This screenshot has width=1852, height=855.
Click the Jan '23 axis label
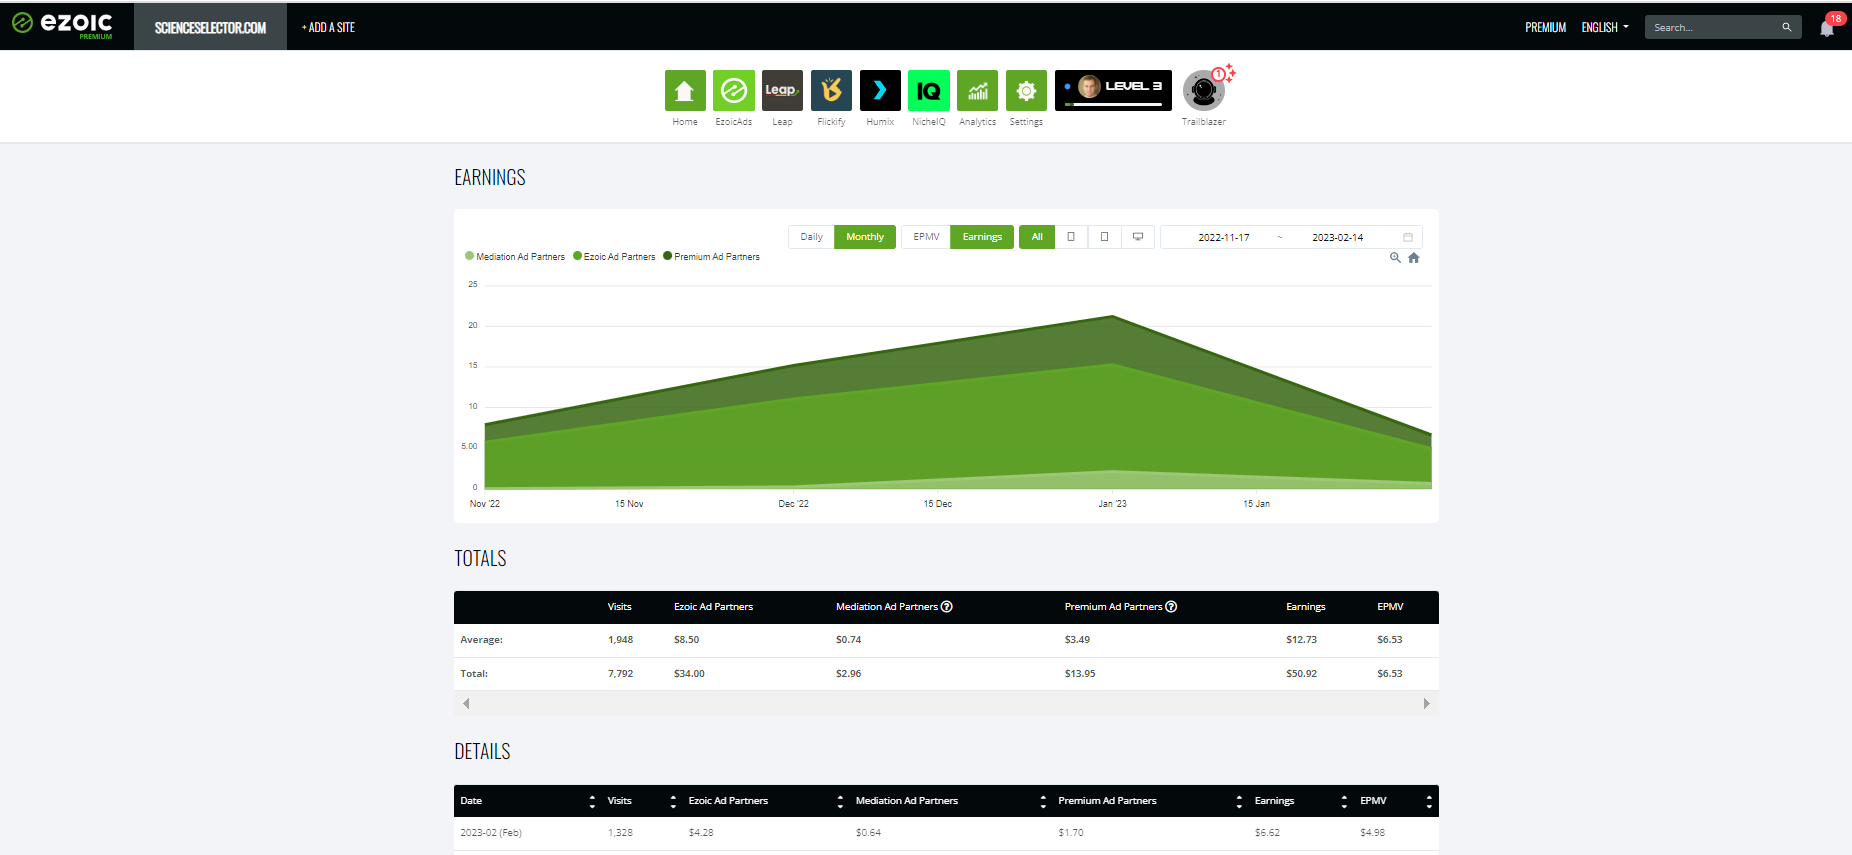click(x=1112, y=504)
